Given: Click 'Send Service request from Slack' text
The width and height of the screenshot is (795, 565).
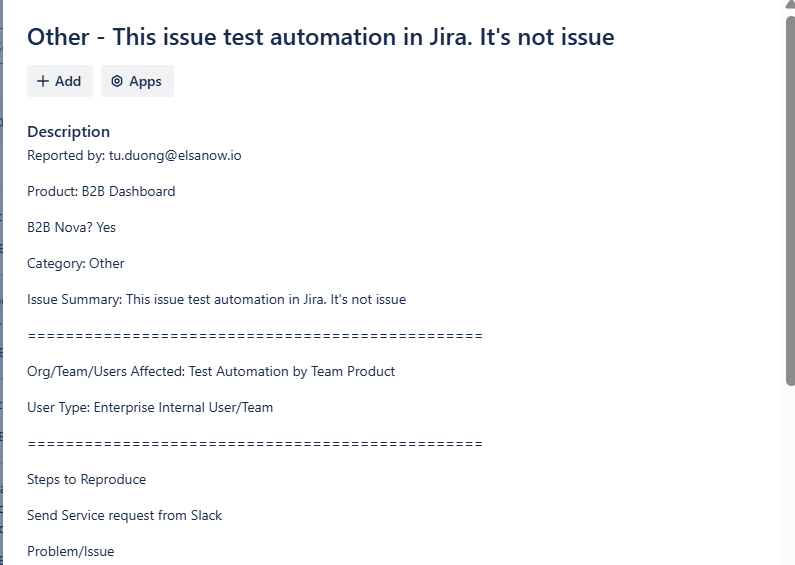Looking at the screenshot, I should pos(124,515).
